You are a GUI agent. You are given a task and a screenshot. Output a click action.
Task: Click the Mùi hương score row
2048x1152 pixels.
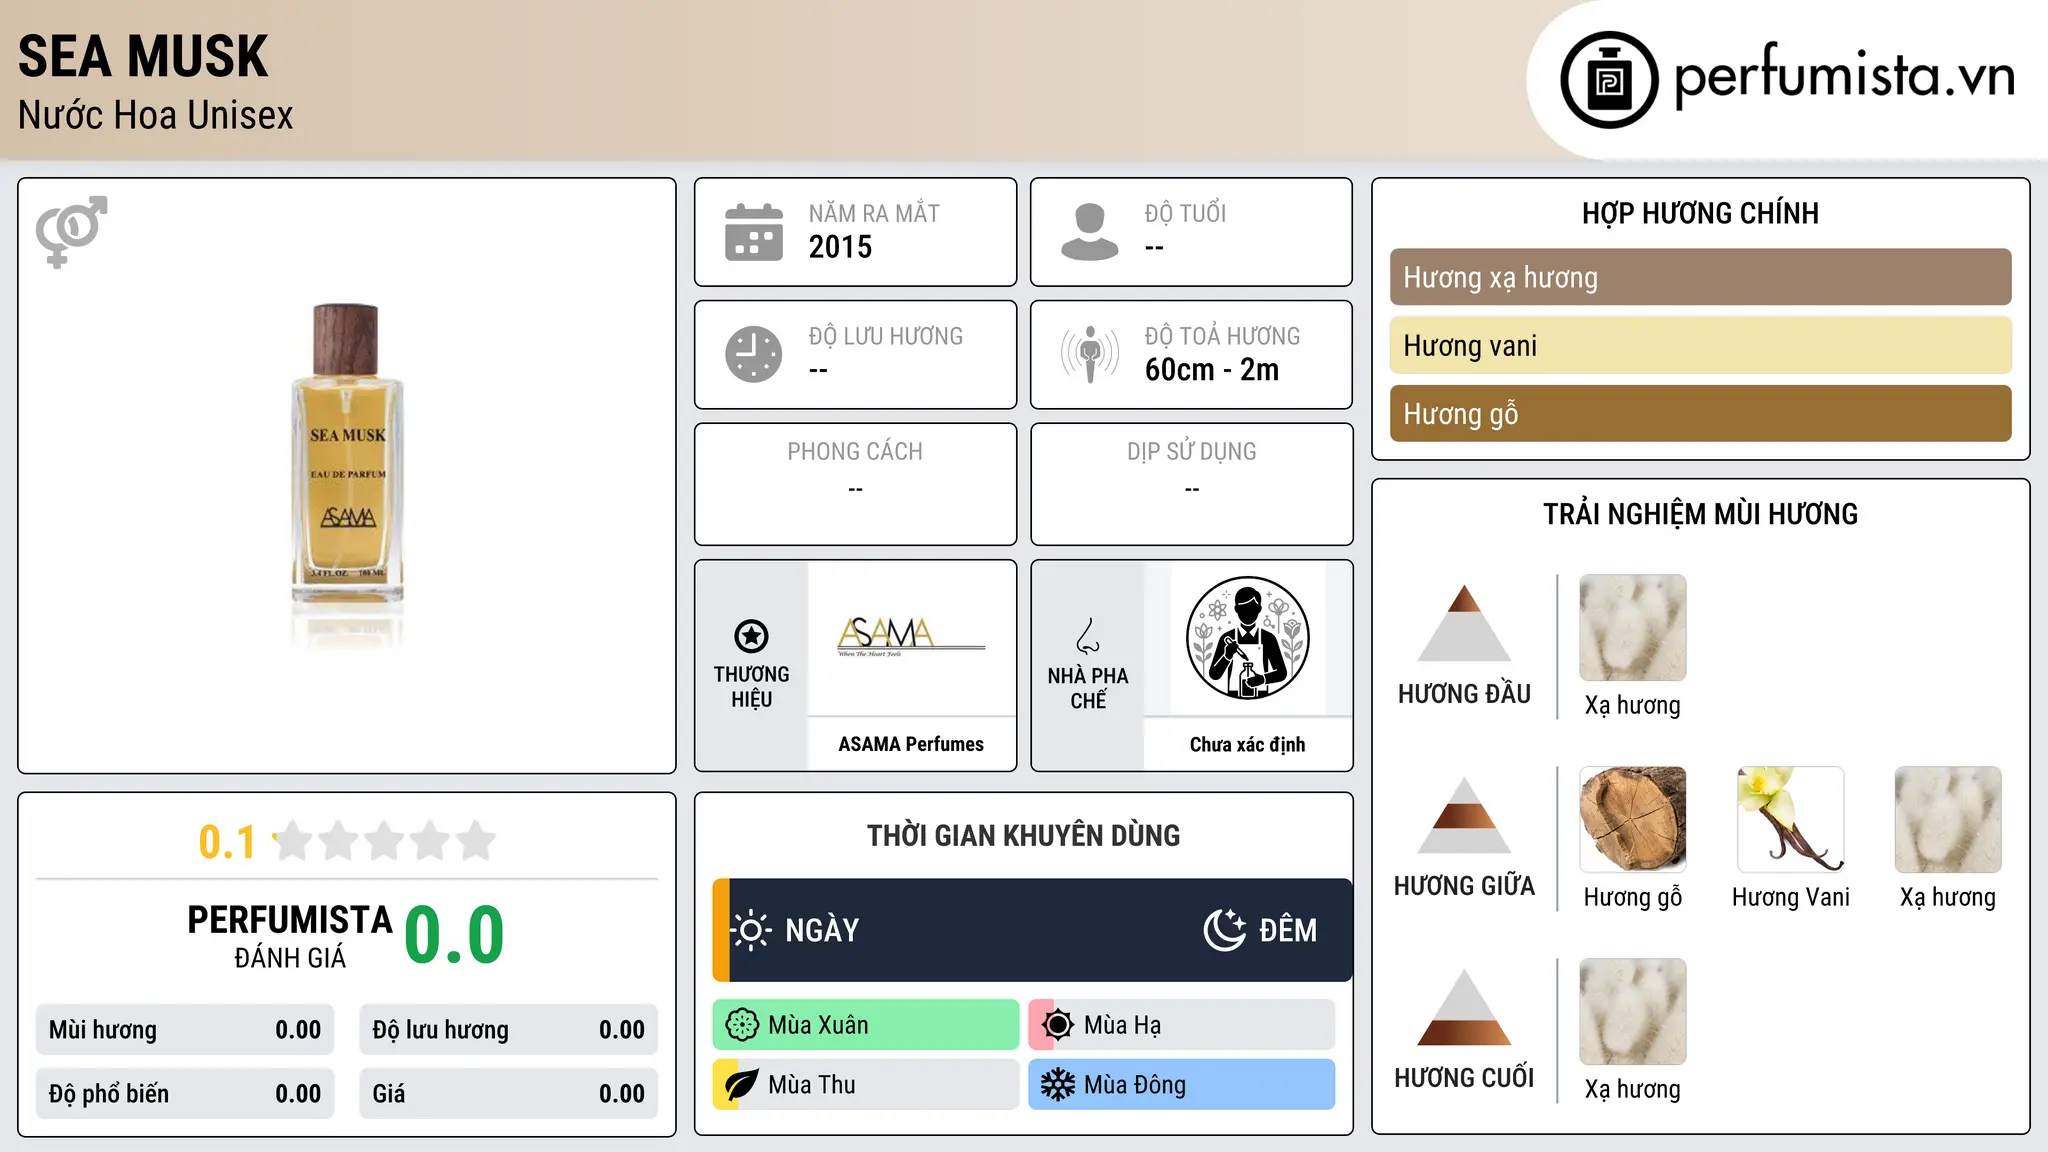[185, 1030]
